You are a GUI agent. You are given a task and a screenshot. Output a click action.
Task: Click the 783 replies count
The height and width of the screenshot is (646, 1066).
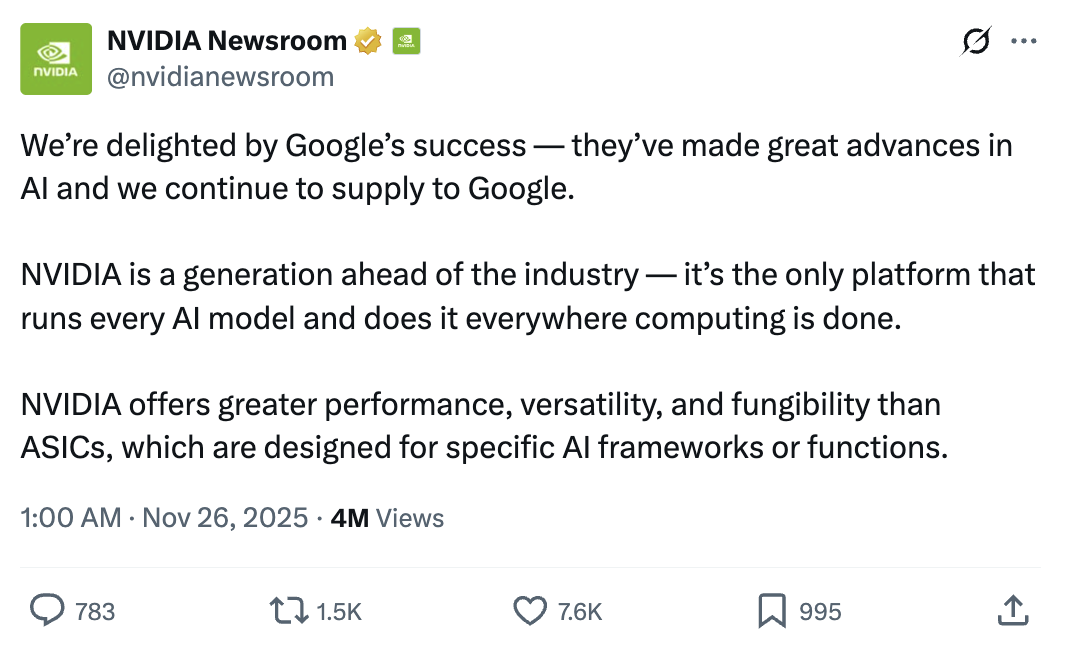point(95,611)
